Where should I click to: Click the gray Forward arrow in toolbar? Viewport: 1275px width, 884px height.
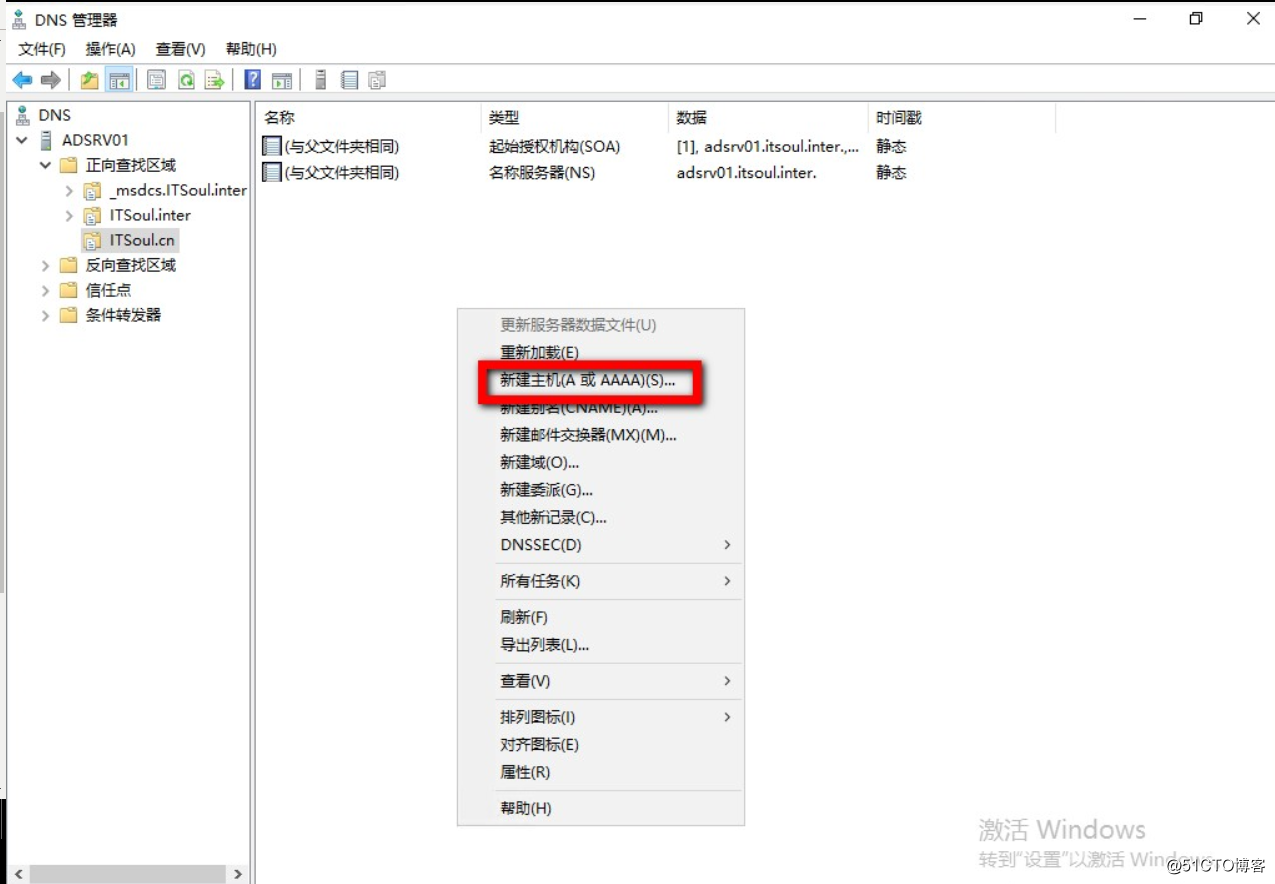click(x=50, y=80)
